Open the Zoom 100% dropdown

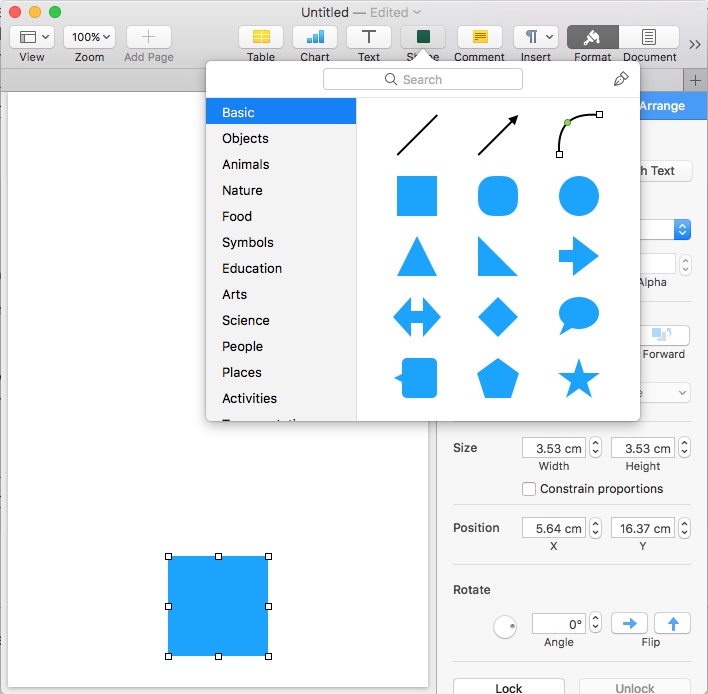[x=89, y=37]
